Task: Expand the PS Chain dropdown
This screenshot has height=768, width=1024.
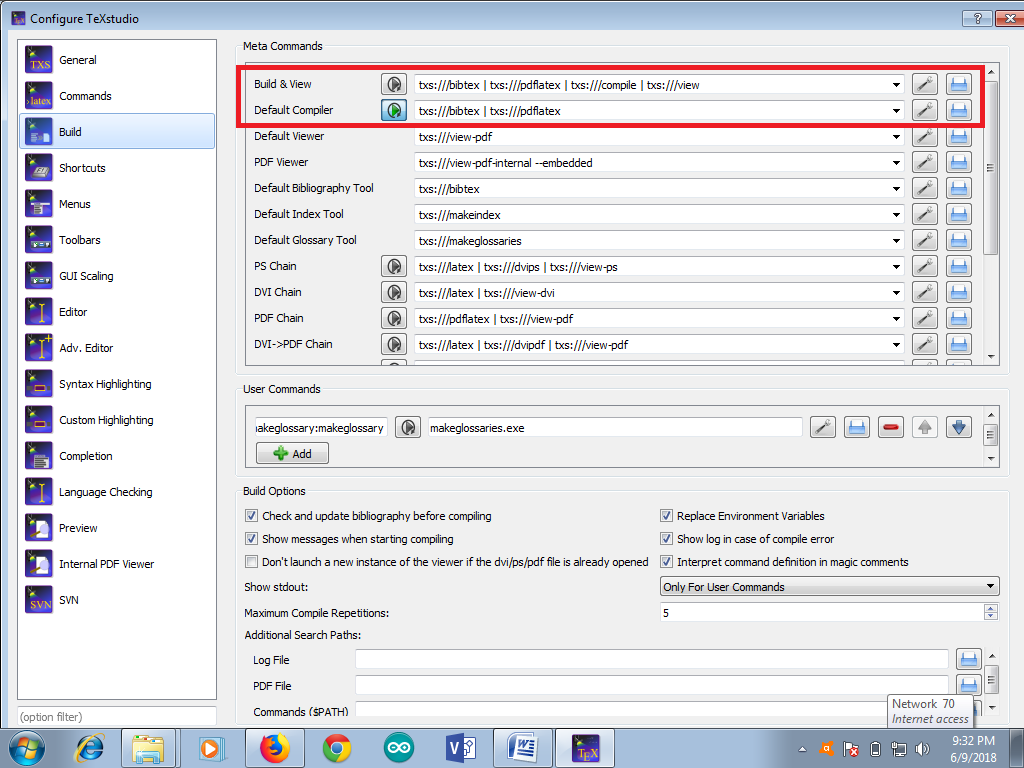Action: (896, 267)
